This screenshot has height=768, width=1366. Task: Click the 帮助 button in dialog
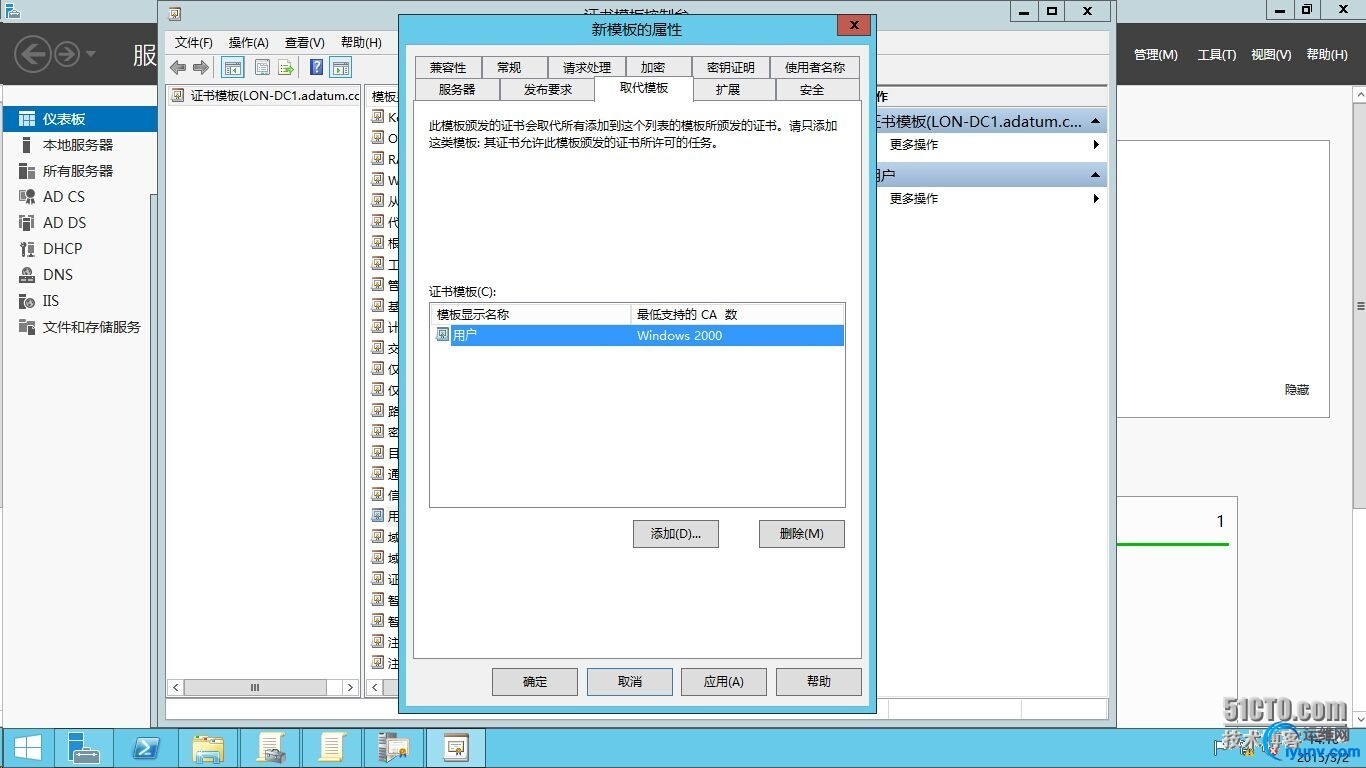pyautogui.click(x=819, y=682)
